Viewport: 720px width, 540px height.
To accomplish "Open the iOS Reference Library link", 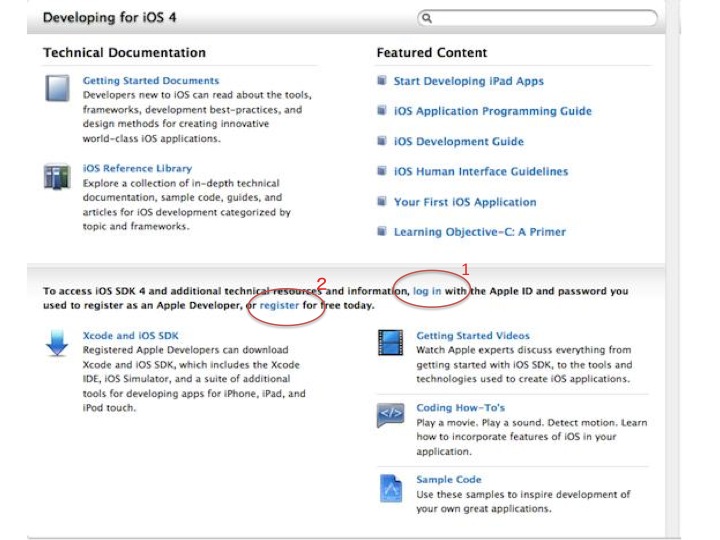I will click(x=137, y=168).
